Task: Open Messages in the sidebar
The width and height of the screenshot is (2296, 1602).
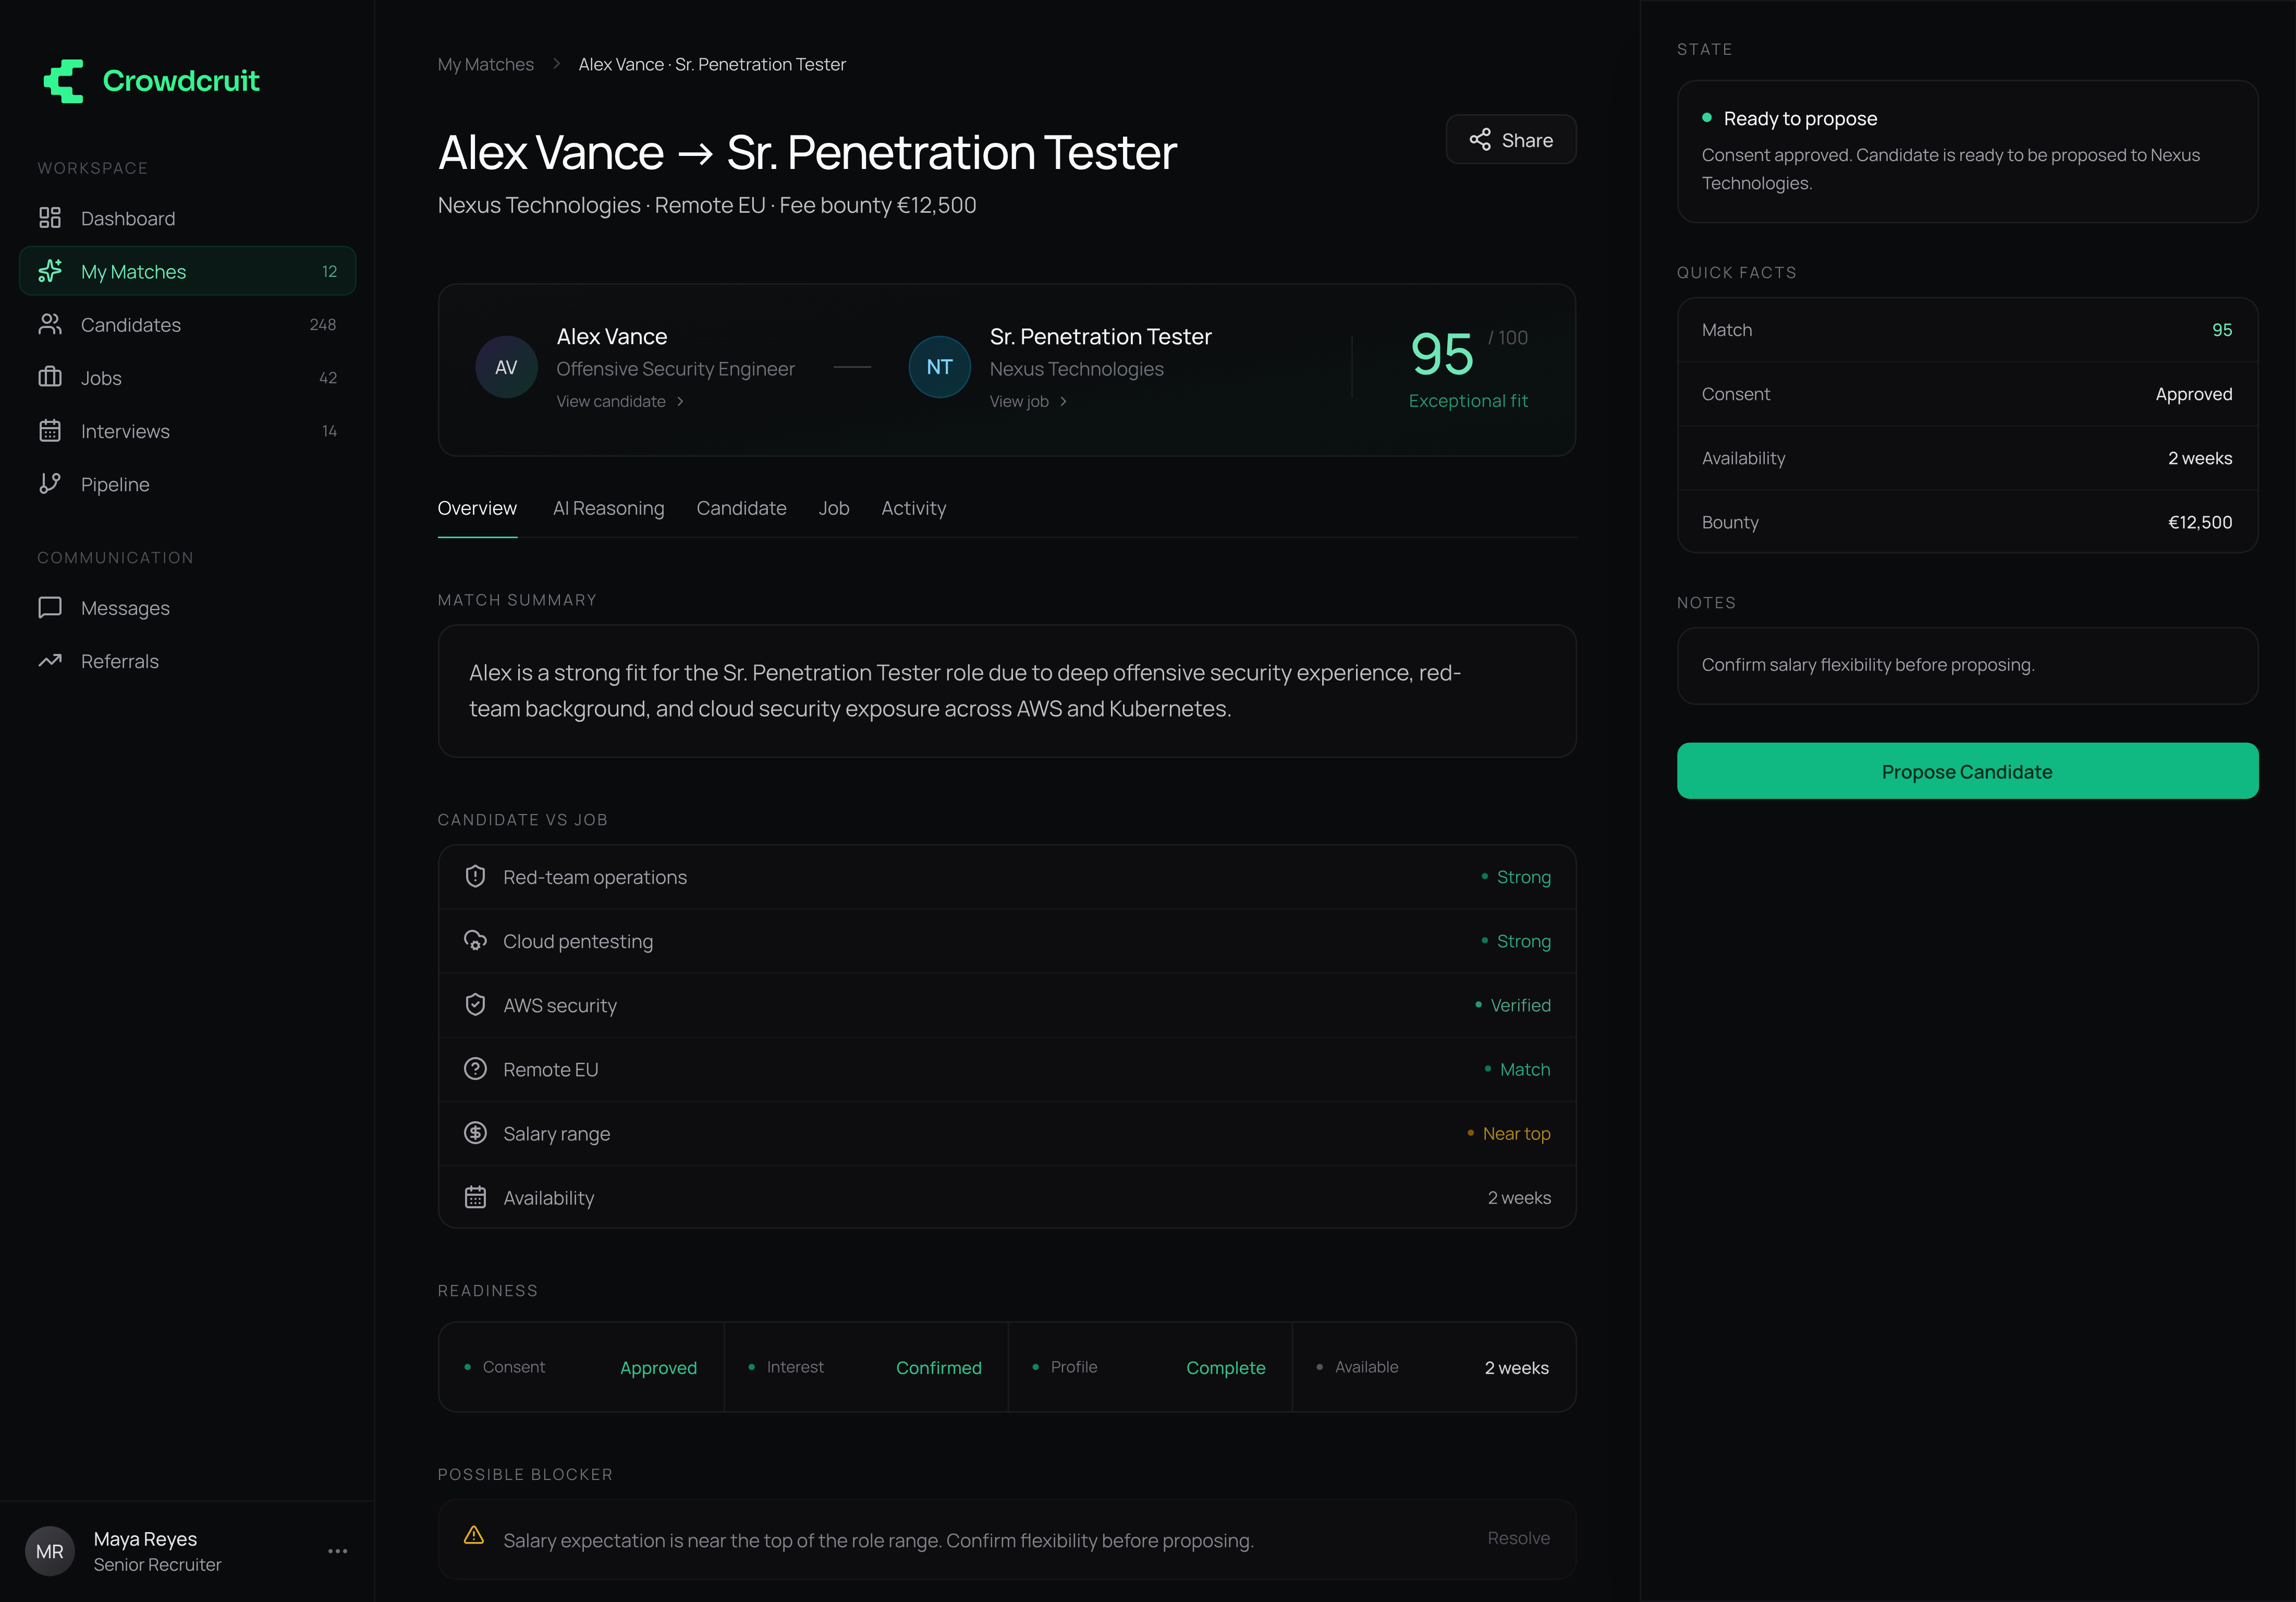Action: (188, 607)
